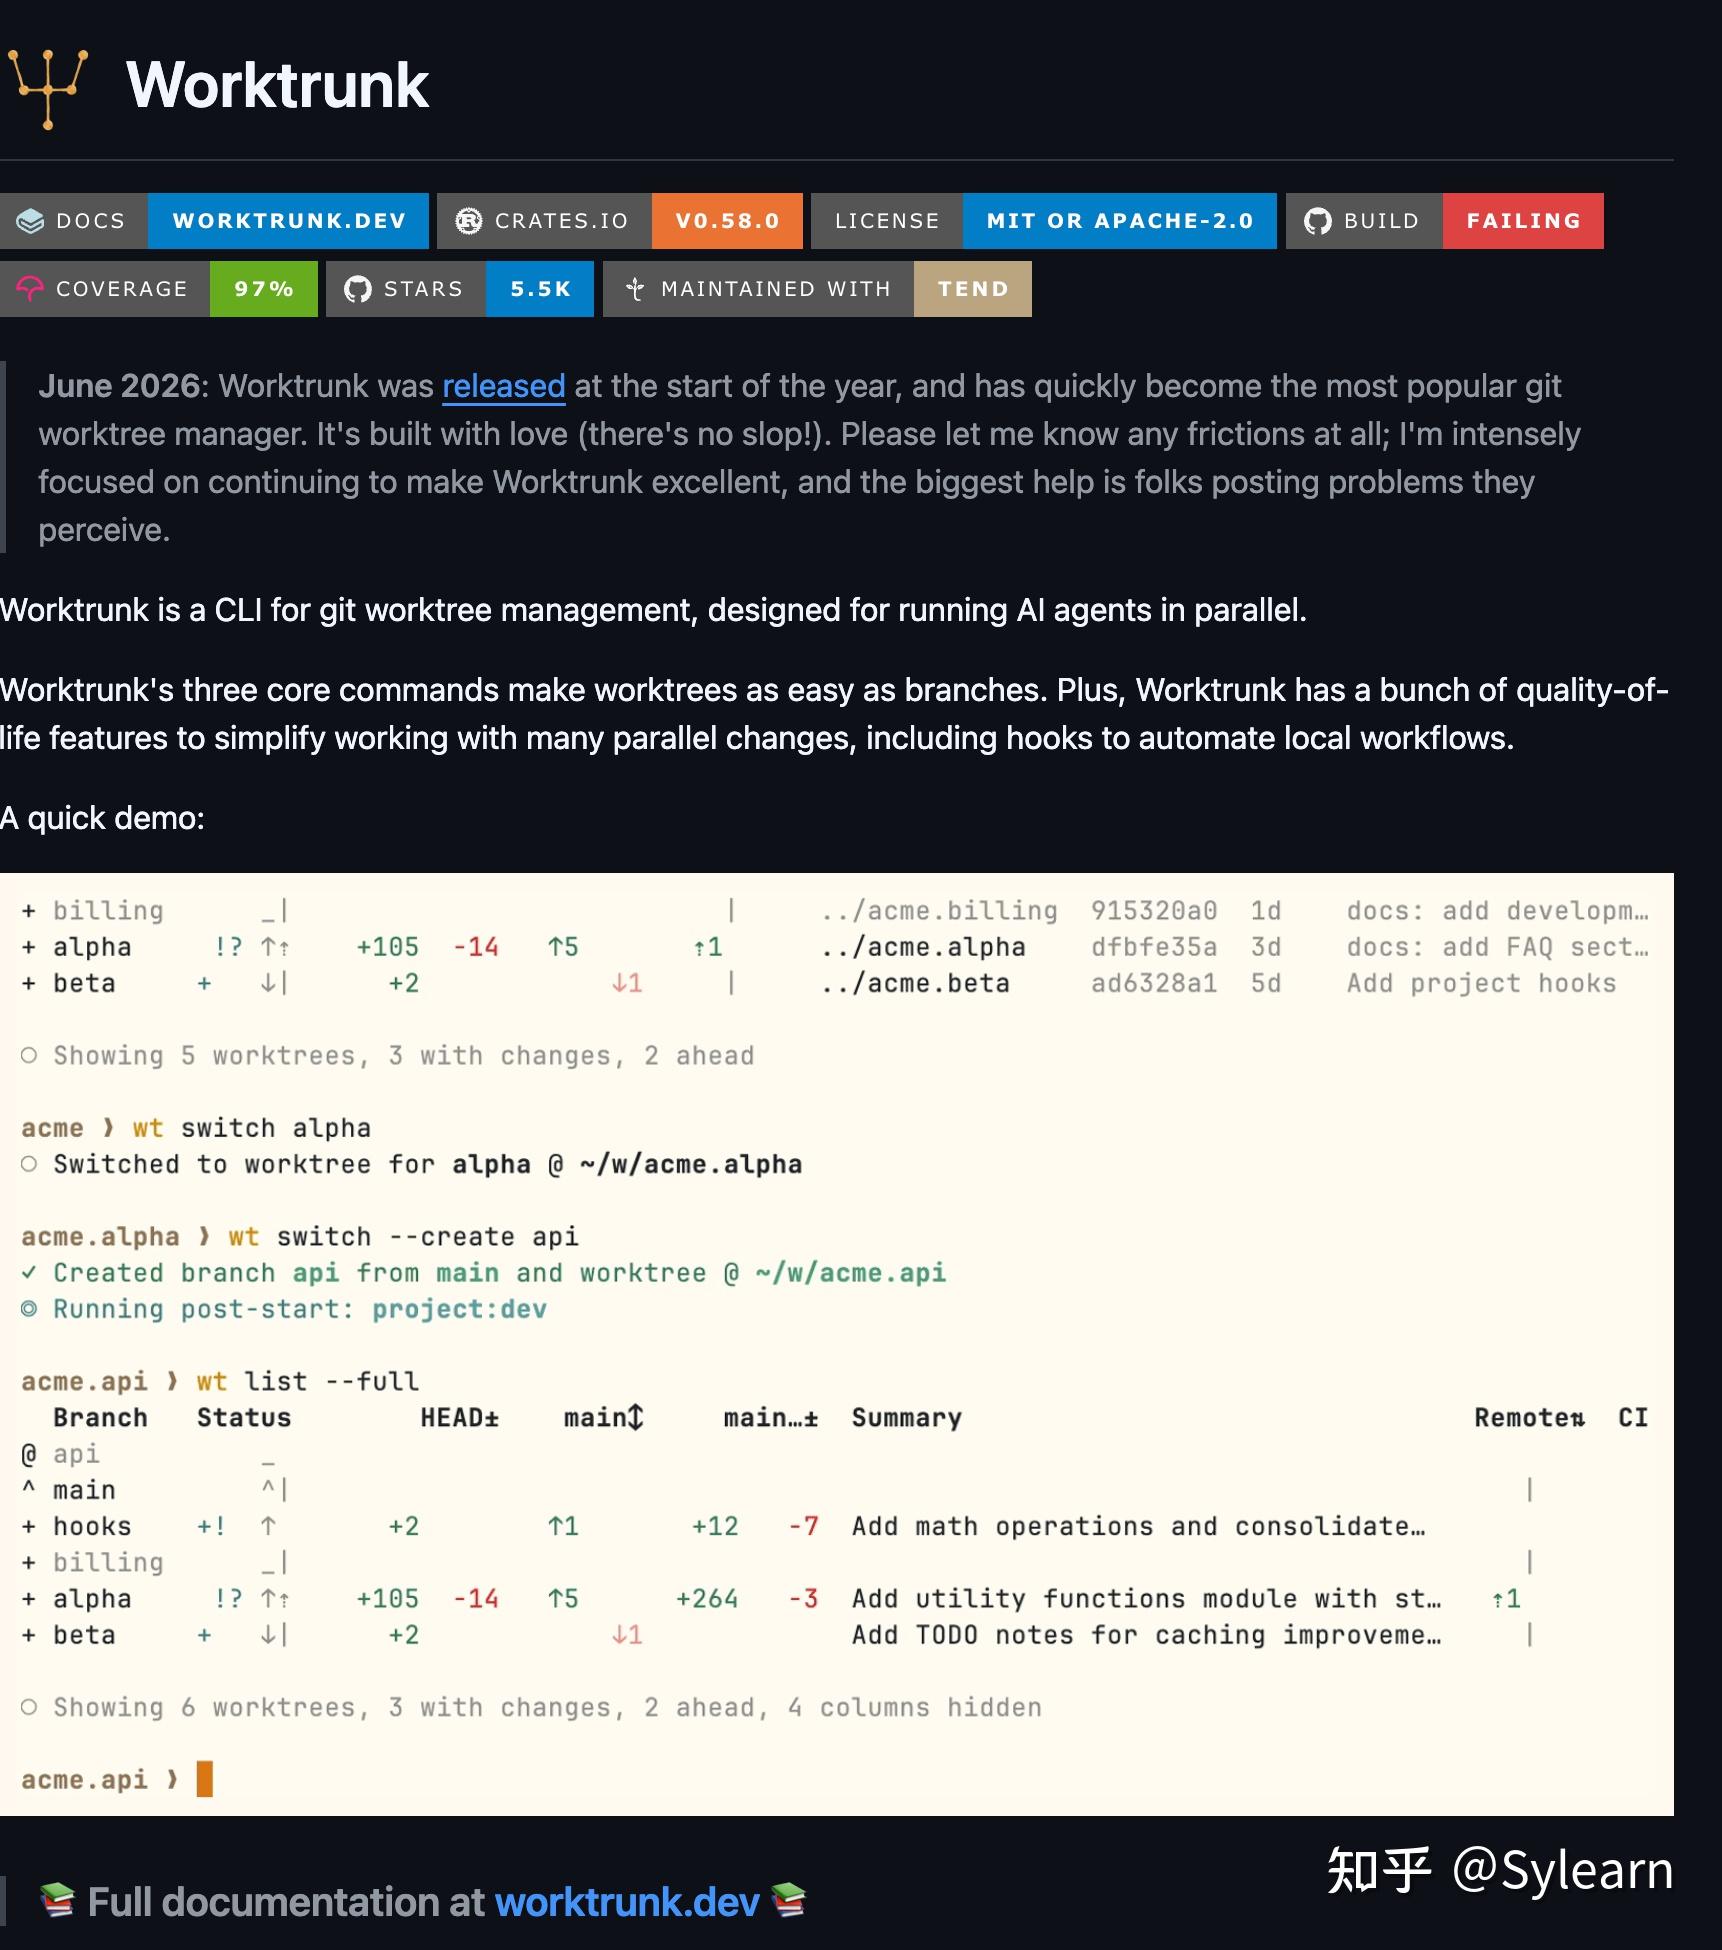Open the MIT OR APACHE-2.0 license badge
Image resolution: width=1722 pixels, height=1950 pixels.
[1119, 221]
